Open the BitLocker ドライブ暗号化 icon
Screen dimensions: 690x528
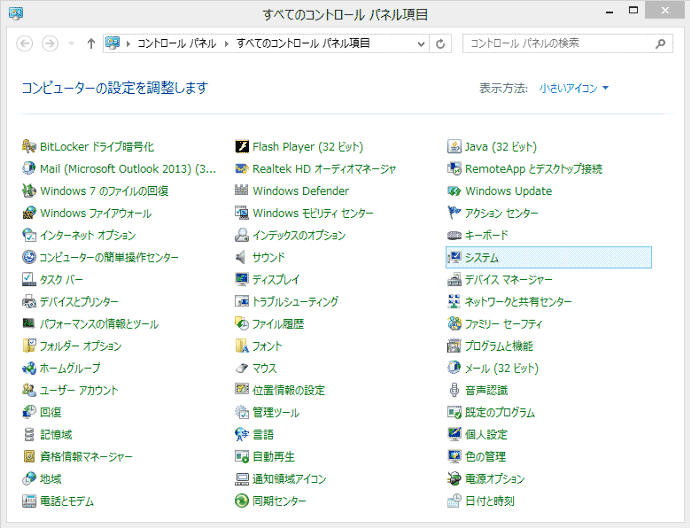point(29,147)
